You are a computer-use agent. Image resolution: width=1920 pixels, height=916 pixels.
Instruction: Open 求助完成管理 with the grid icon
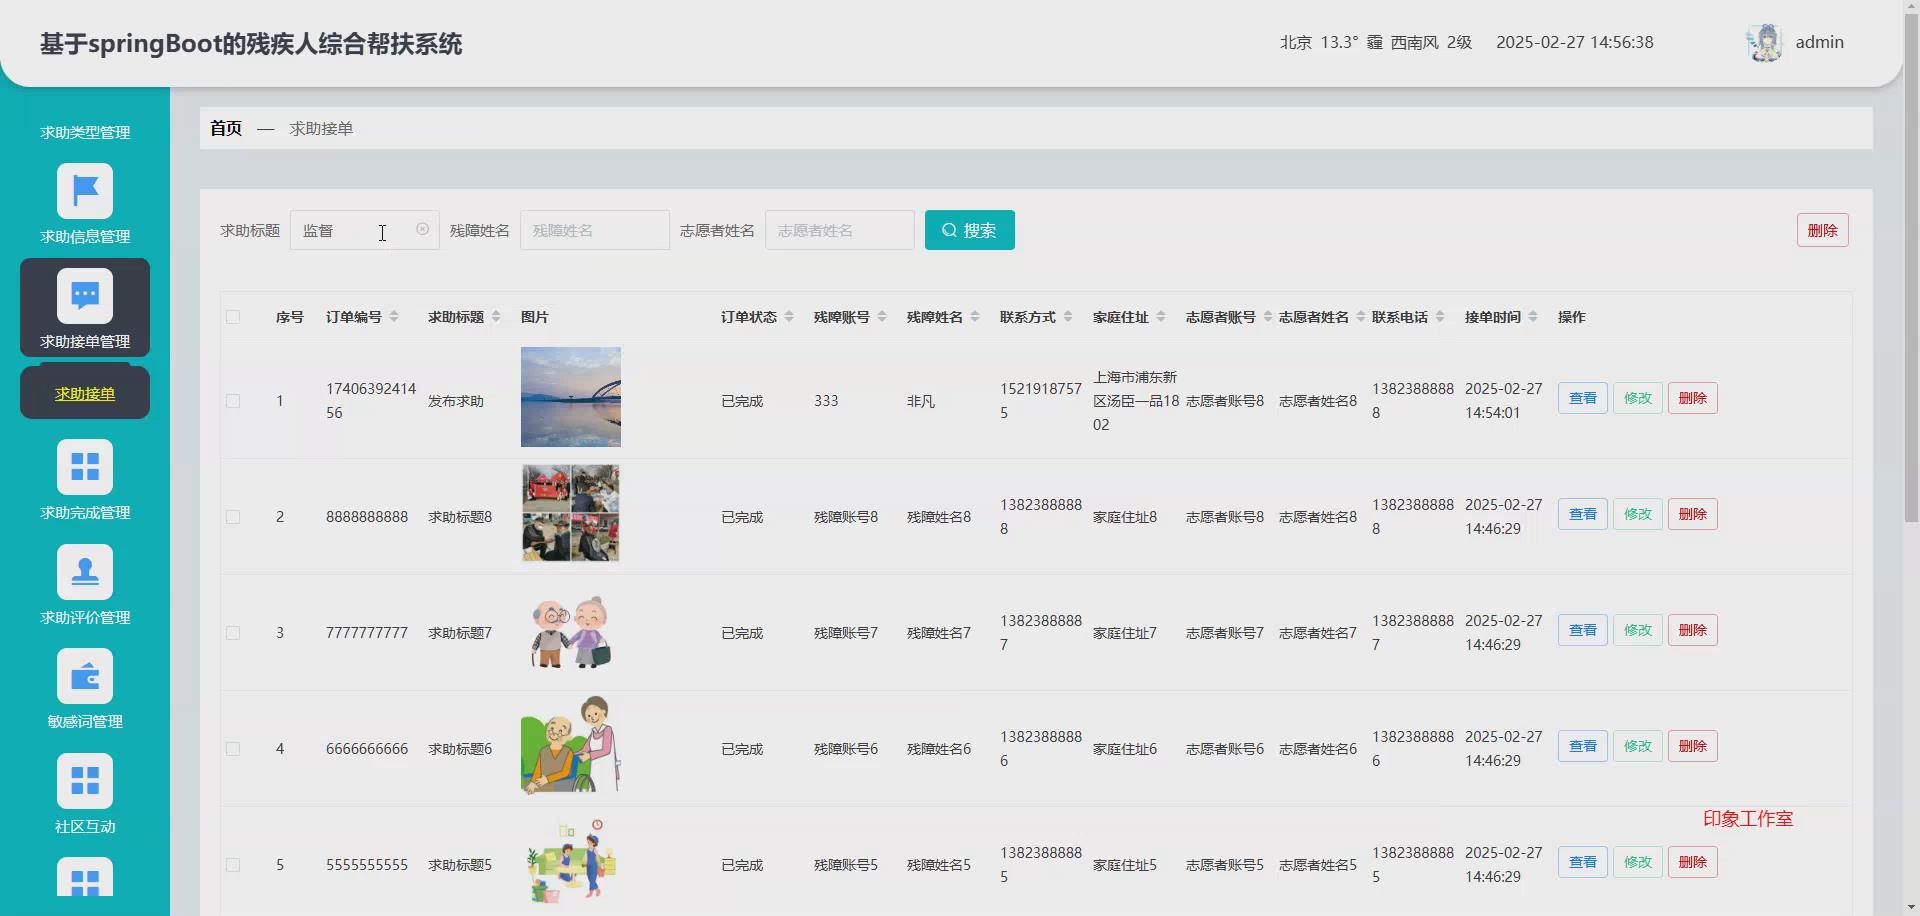(x=85, y=467)
